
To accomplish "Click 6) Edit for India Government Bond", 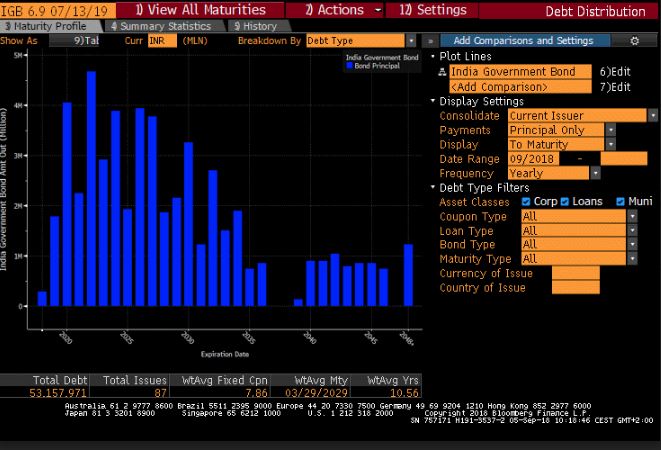I will 615,72.
